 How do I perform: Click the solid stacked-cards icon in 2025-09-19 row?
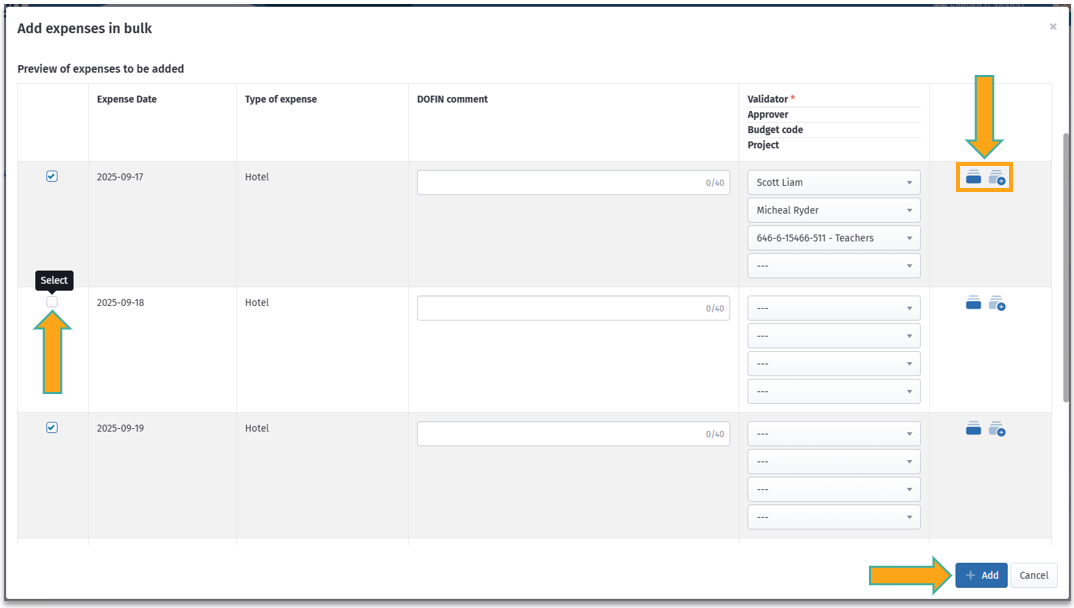[973, 429]
